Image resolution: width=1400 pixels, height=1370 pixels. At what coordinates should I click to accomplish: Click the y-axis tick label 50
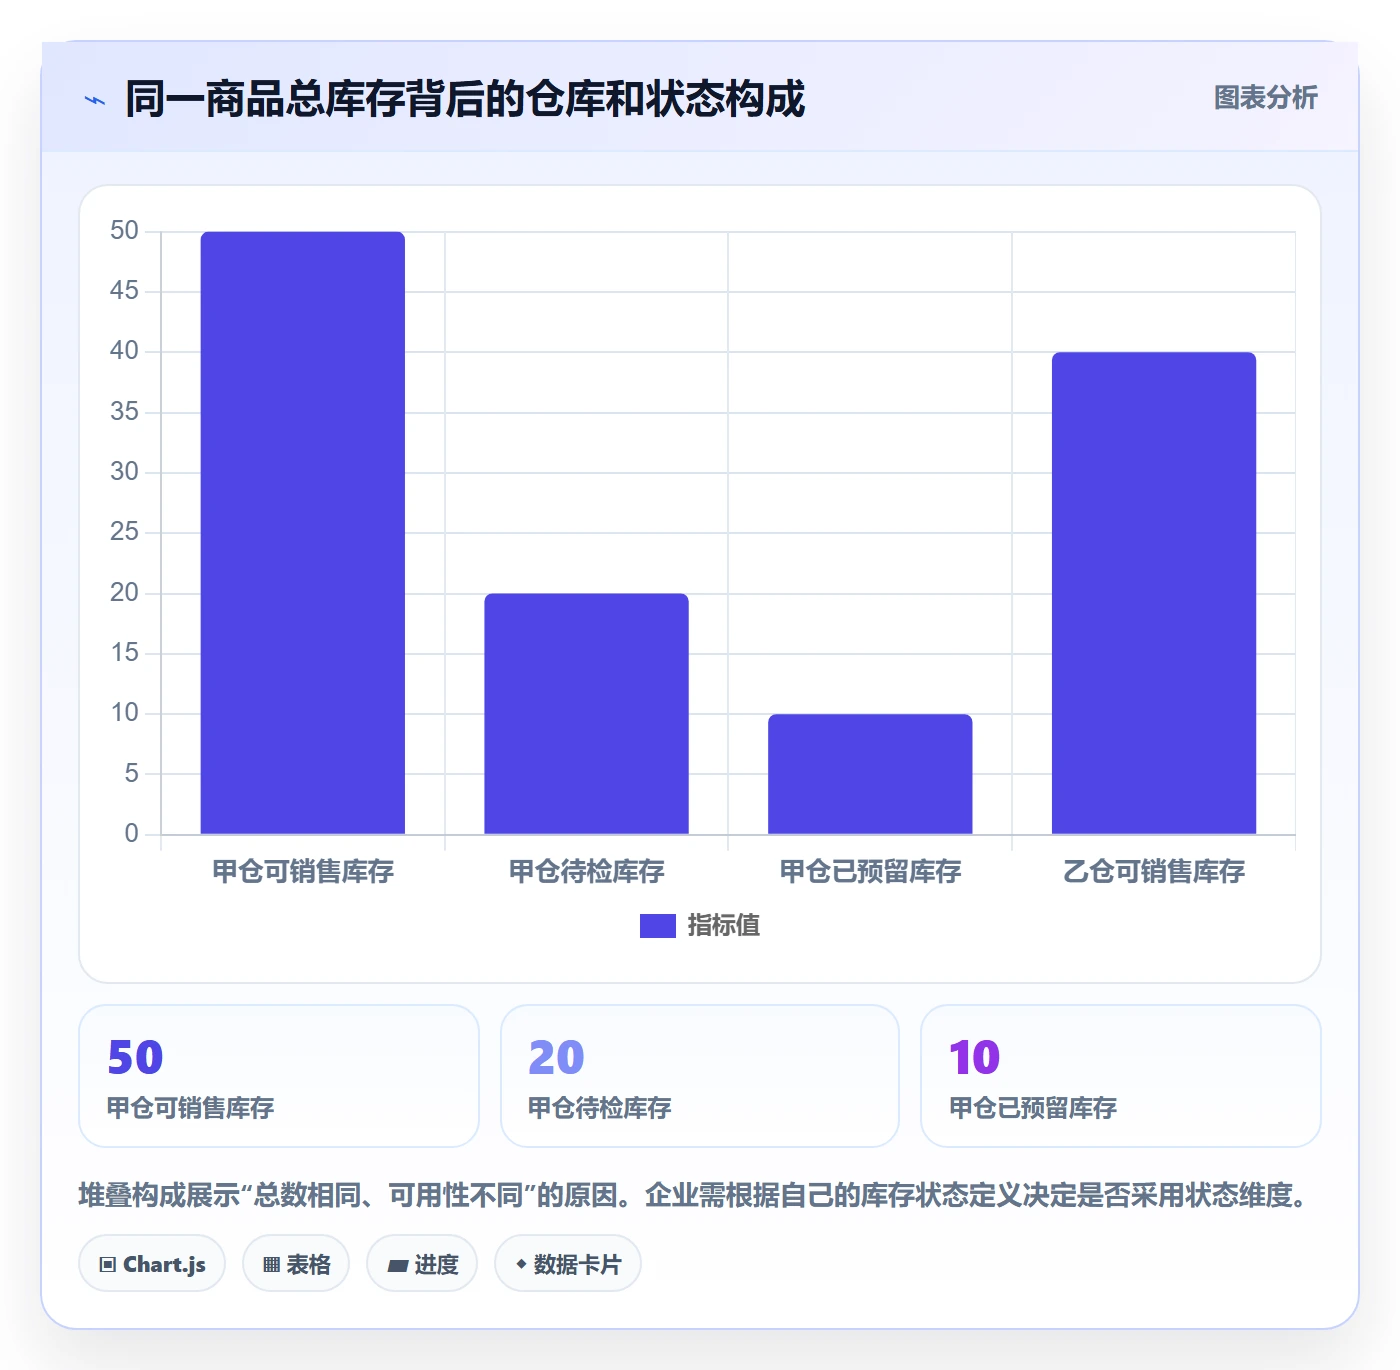tap(124, 231)
